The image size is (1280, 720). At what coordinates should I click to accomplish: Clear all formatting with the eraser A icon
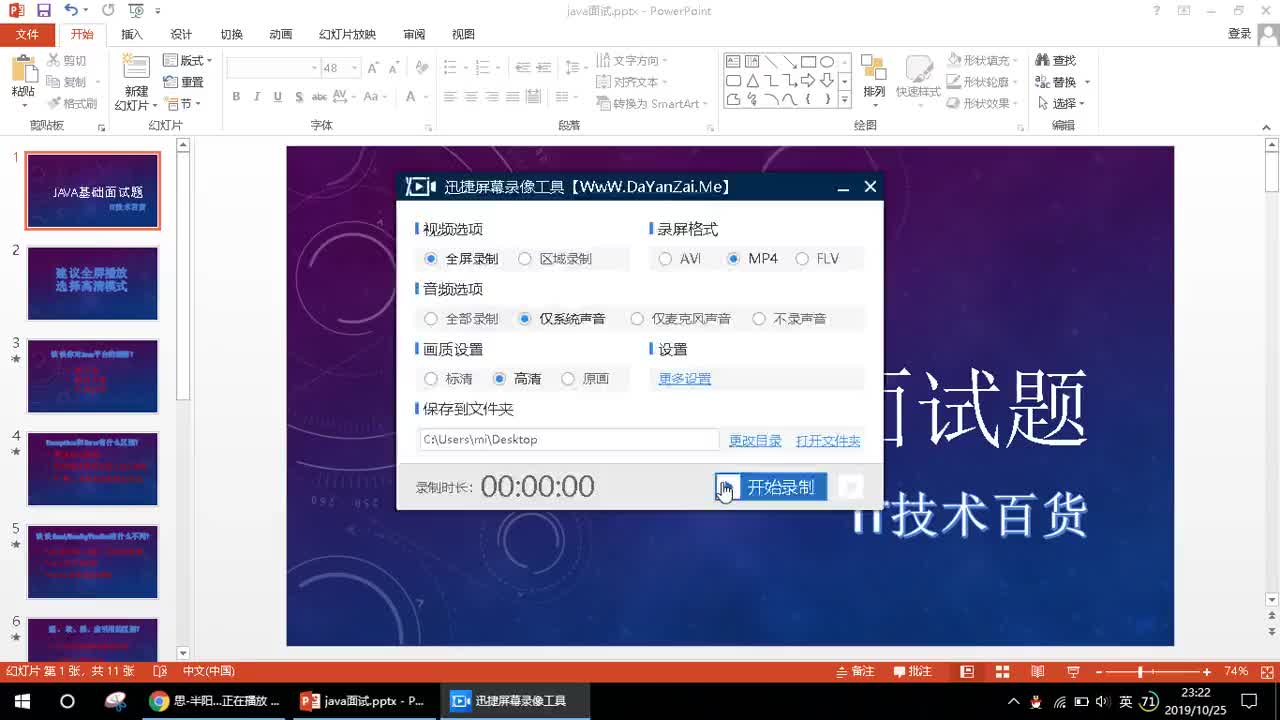422,68
